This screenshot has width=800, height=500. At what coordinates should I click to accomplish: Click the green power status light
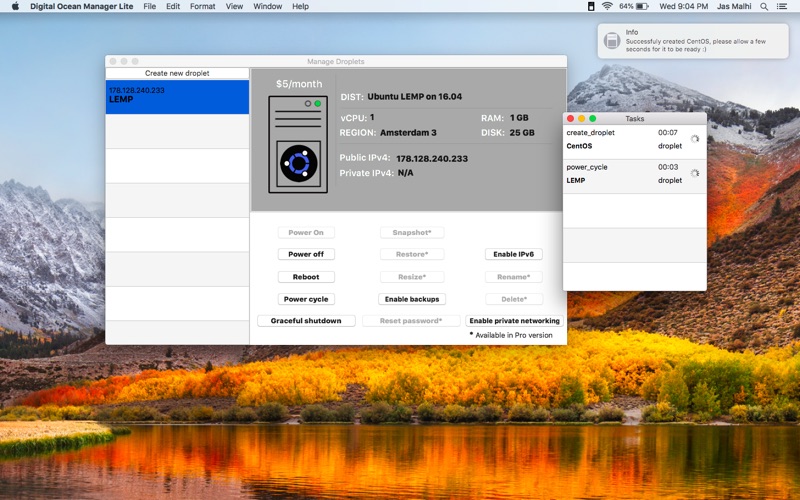[x=318, y=104]
